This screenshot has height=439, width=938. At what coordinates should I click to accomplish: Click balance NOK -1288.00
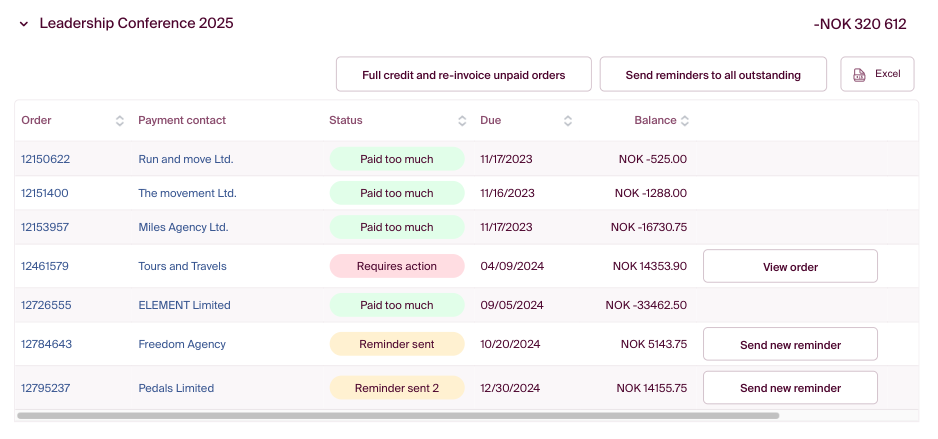651,193
